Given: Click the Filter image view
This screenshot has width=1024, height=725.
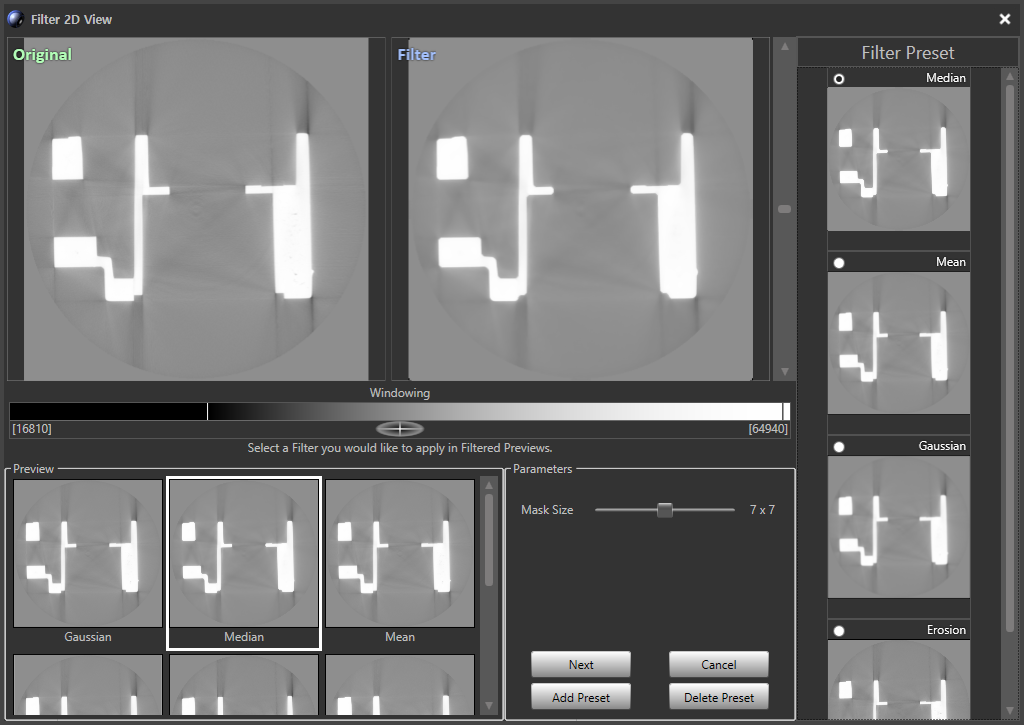Looking at the screenshot, I should [581, 209].
